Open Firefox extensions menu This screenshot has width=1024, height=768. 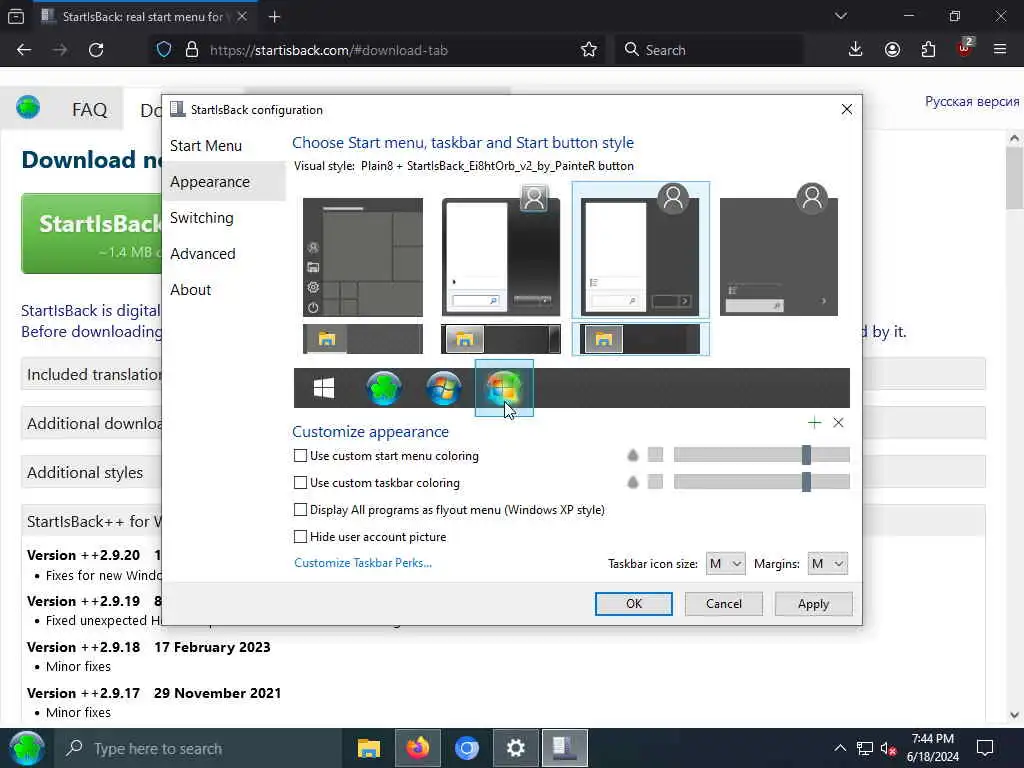point(928,50)
